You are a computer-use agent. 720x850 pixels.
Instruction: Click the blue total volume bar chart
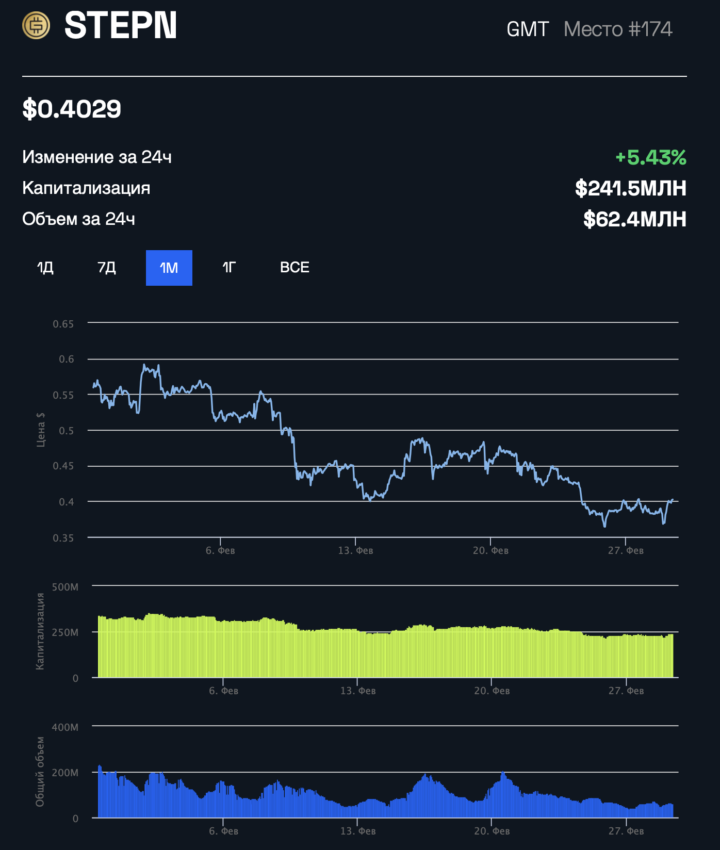tap(385, 794)
